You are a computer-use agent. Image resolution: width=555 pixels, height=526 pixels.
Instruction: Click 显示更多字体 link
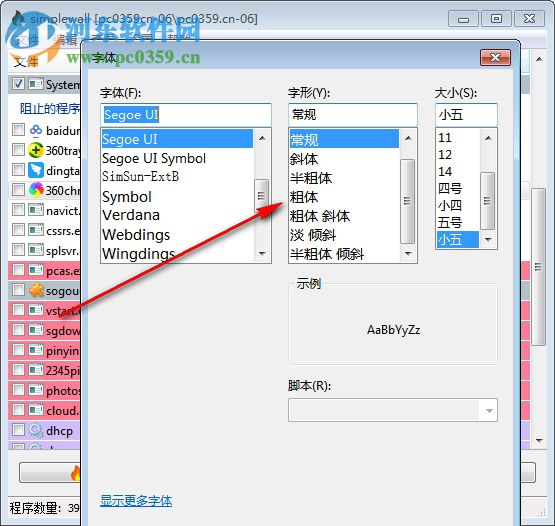136,501
